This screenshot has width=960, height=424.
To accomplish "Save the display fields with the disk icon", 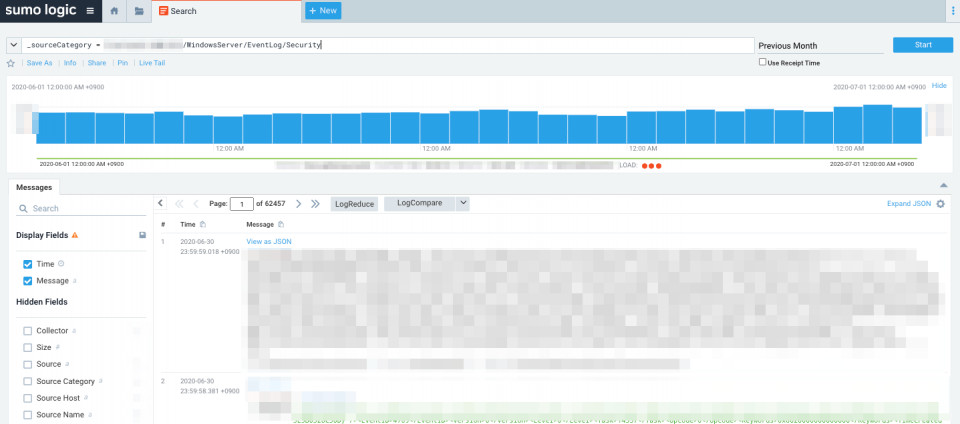I will (143, 235).
